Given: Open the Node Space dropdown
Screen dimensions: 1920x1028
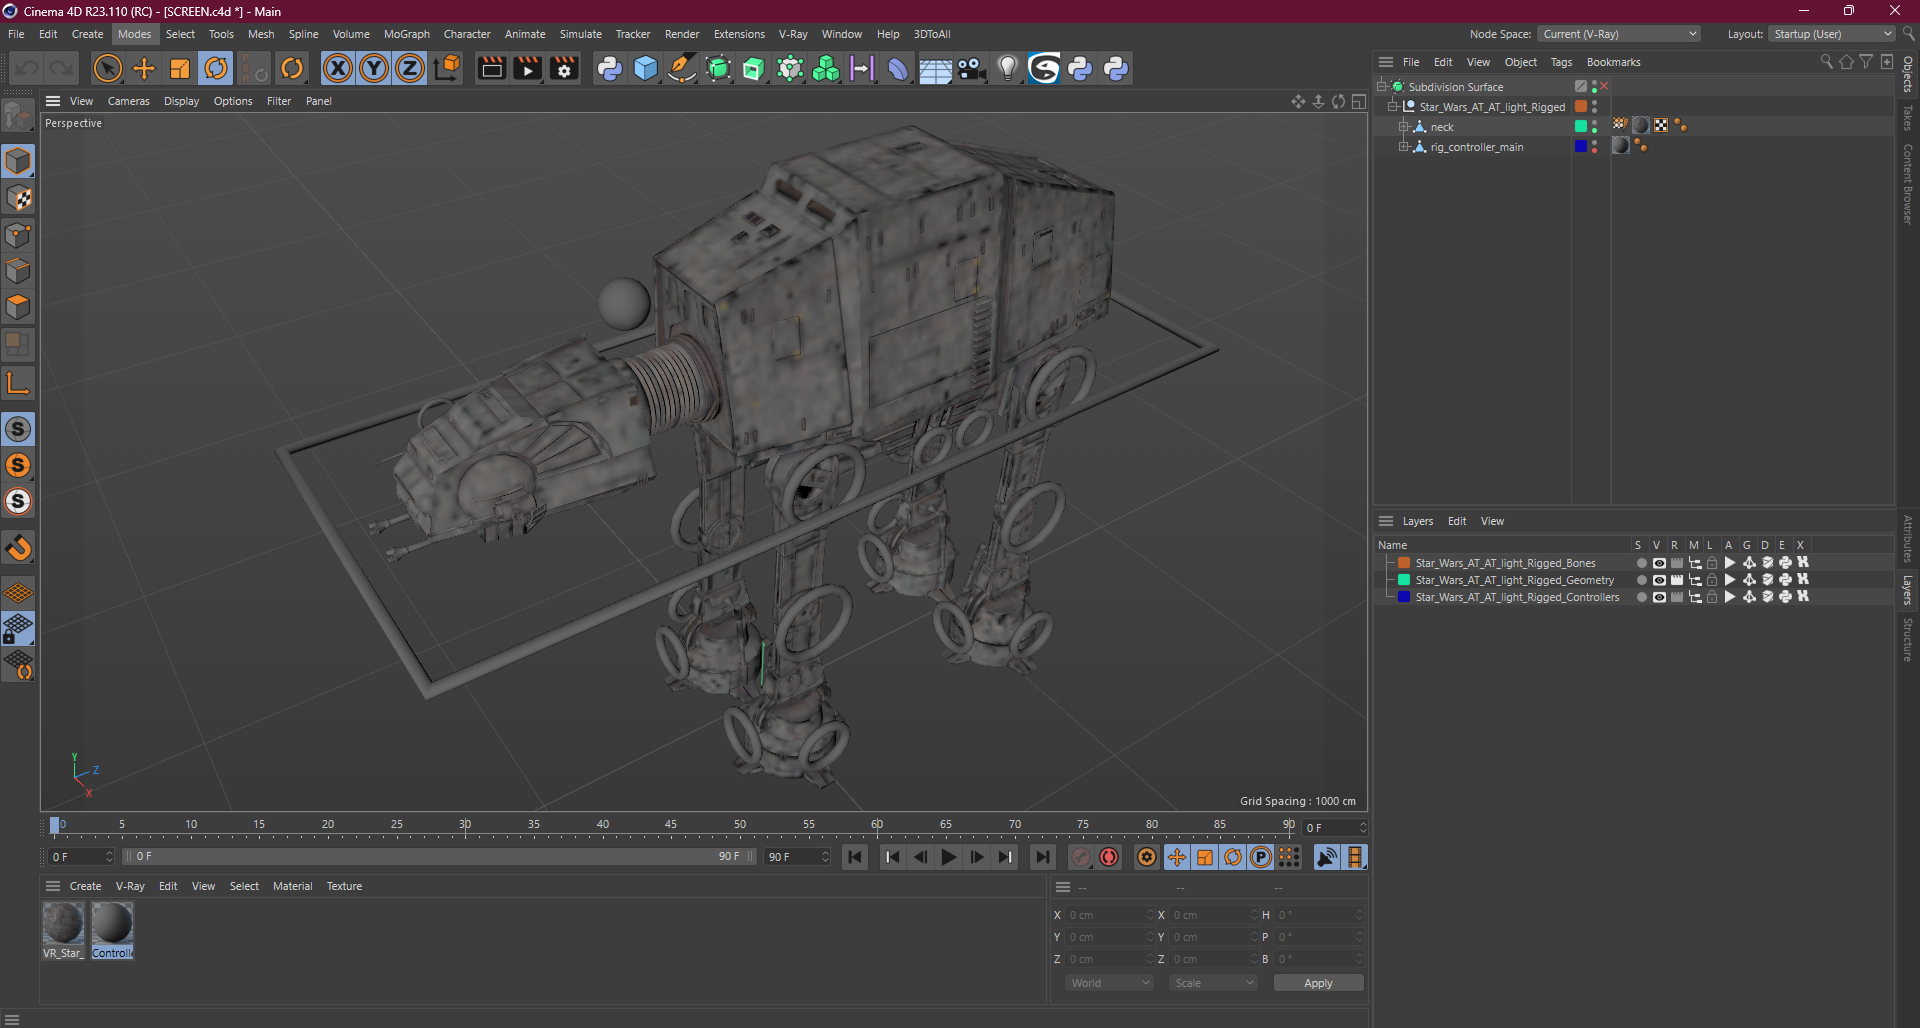Looking at the screenshot, I should point(1619,34).
